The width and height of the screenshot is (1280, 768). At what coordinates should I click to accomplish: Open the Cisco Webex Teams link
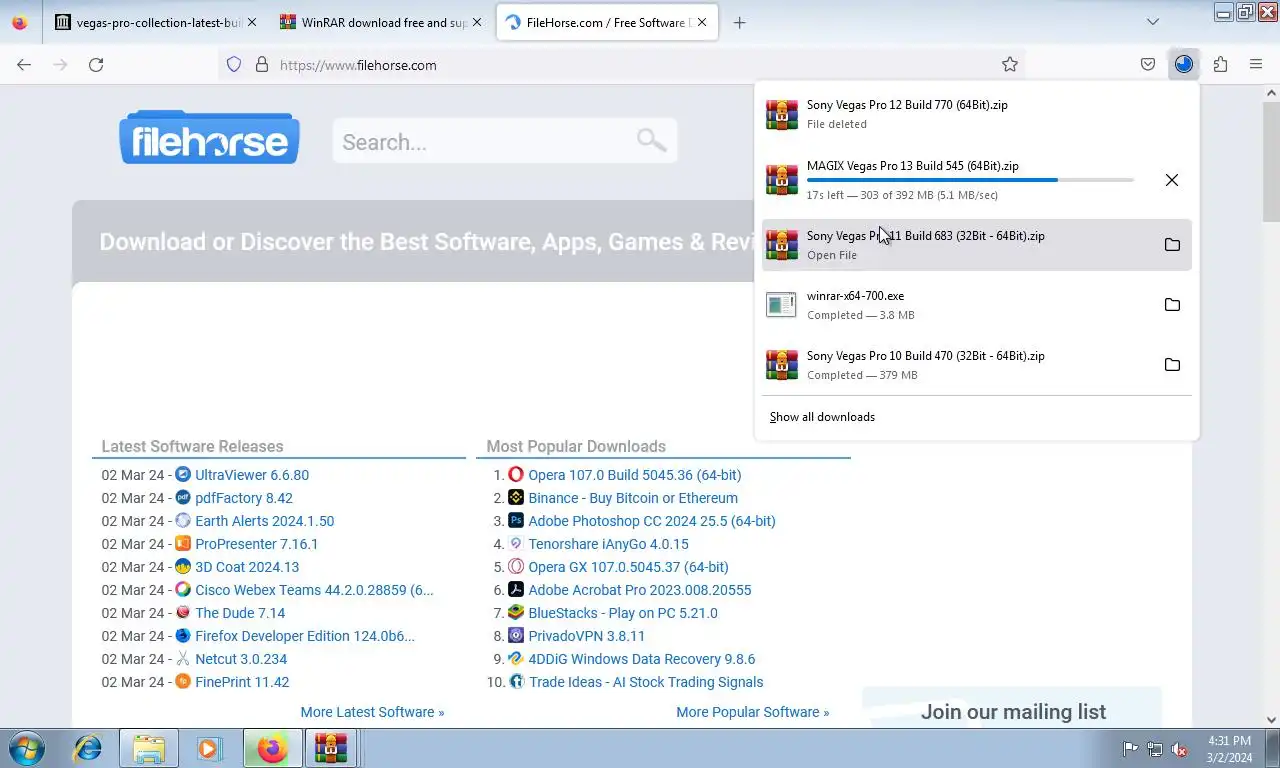(x=314, y=590)
